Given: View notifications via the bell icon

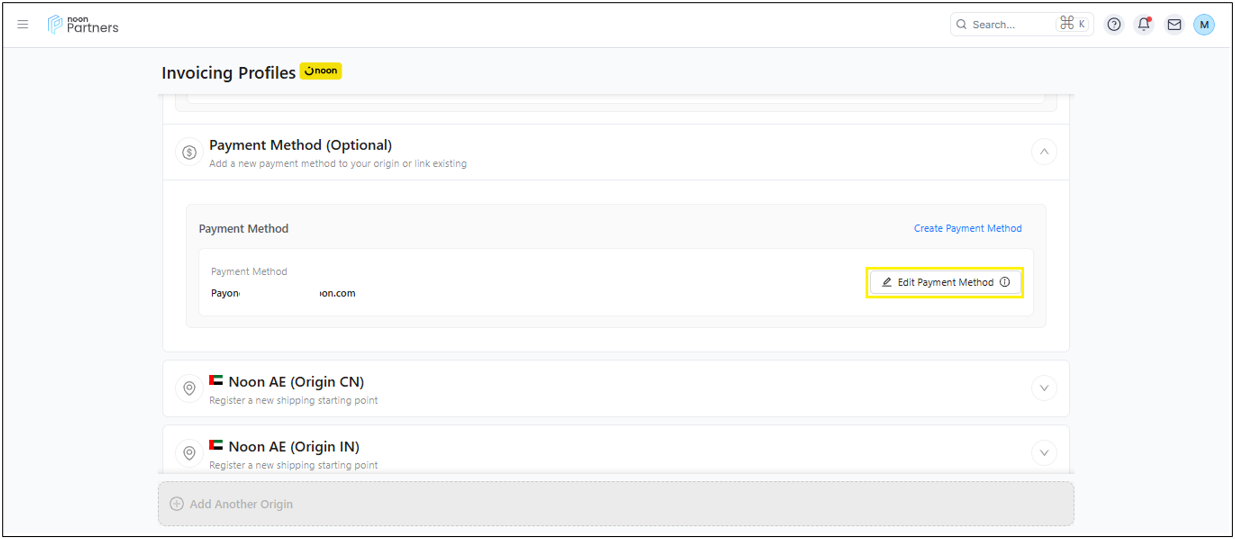Looking at the screenshot, I should (1144, 25).
